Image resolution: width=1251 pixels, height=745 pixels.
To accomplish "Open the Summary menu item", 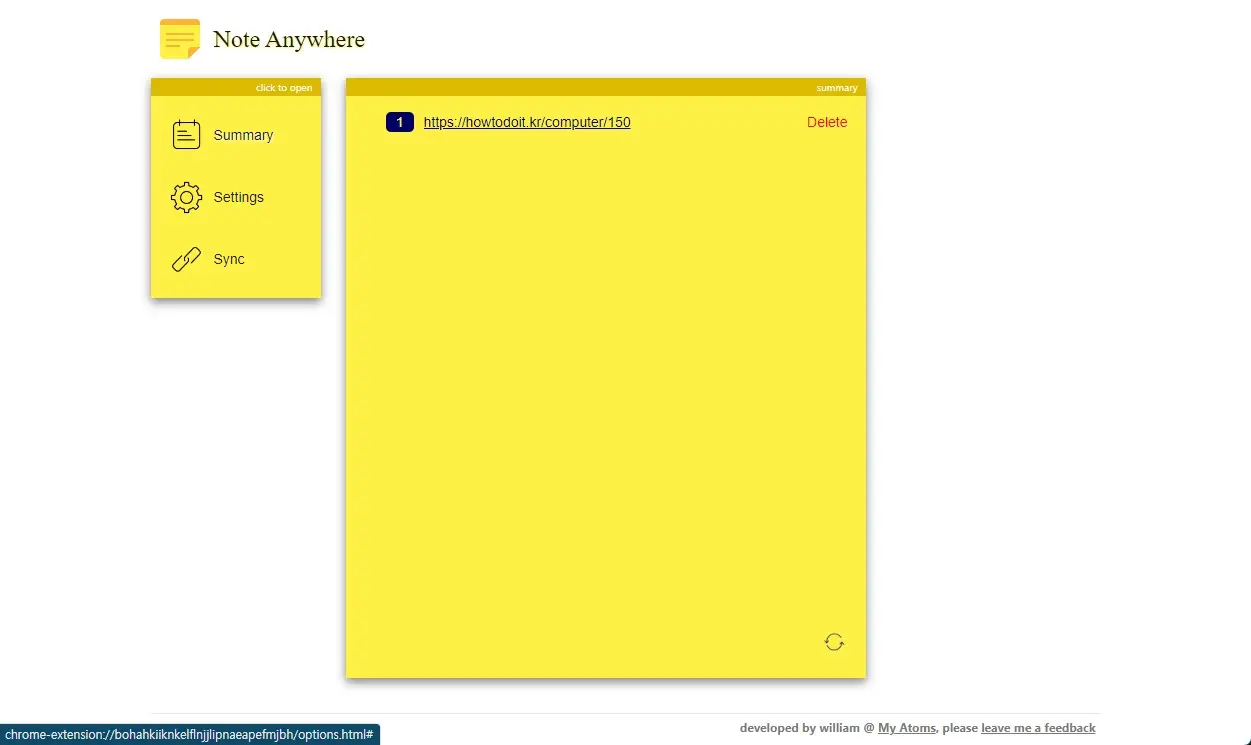I will pyautogui.click(x=243, y=135).
